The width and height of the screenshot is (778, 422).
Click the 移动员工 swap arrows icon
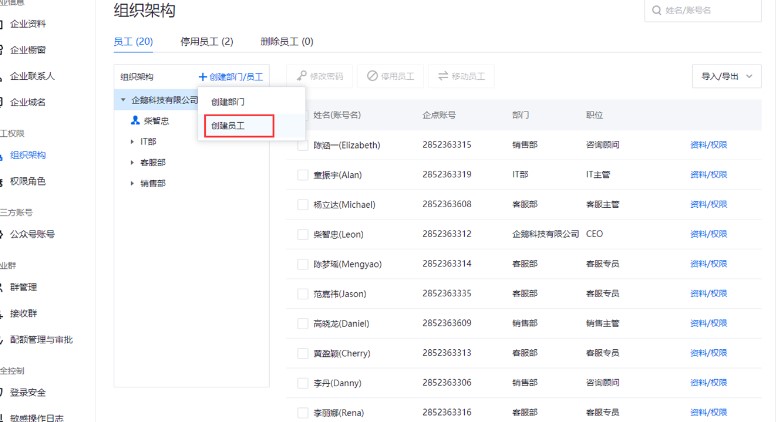click(x=443, y=76)
